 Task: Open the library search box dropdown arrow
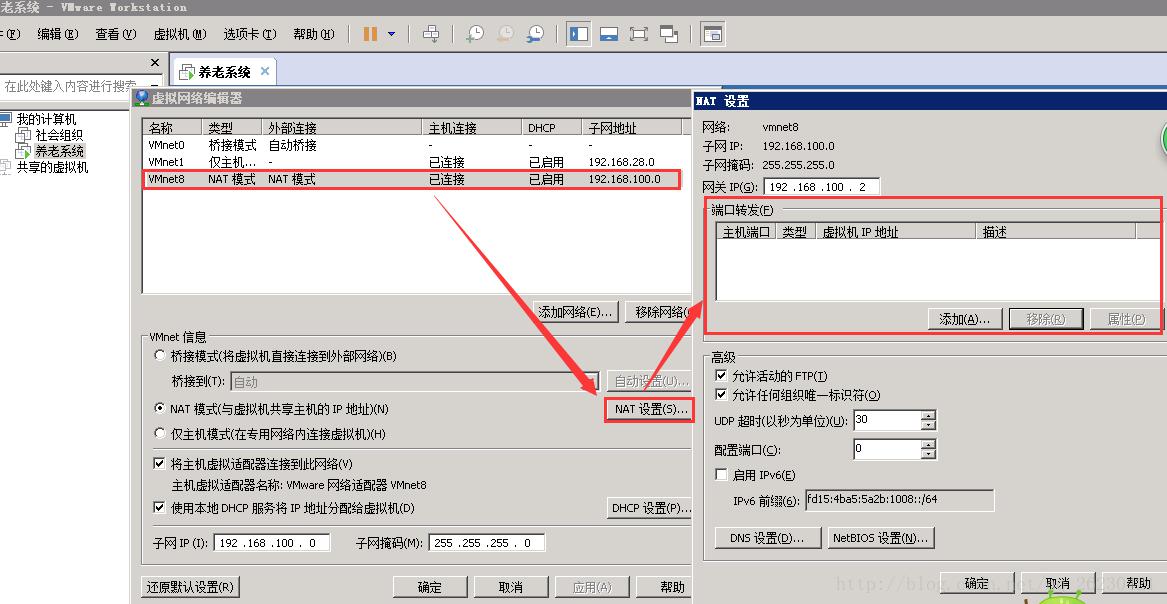154,86
